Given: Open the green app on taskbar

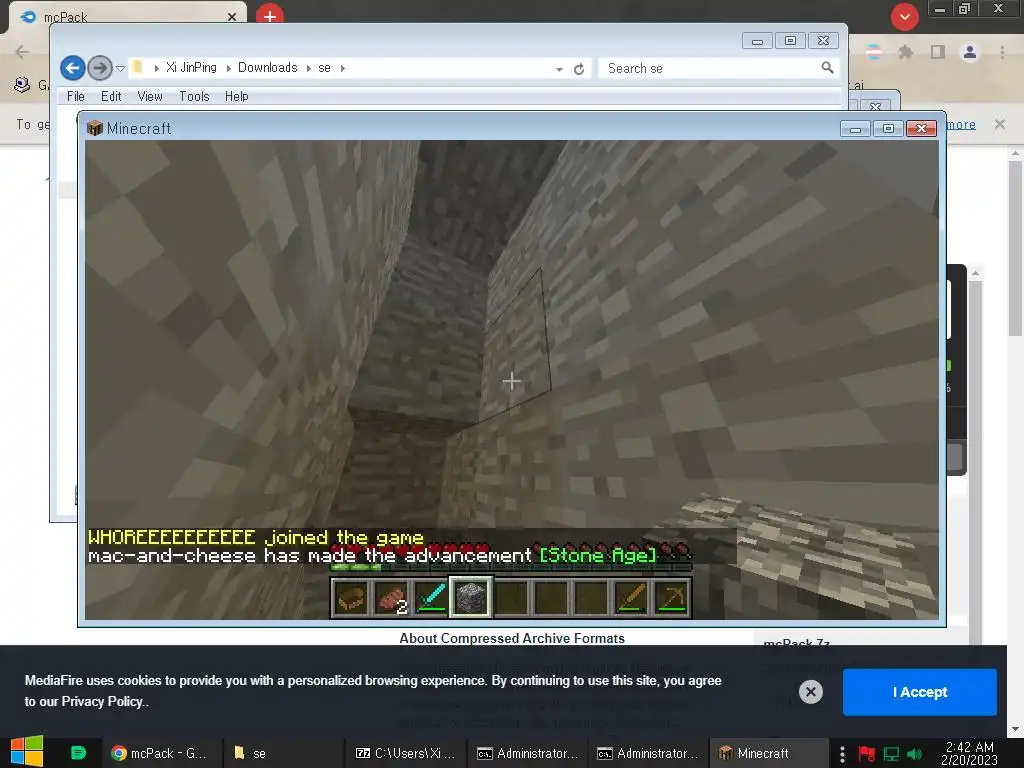Looking at the screenshot, I should pyautogui.click(x=78, y=753).
